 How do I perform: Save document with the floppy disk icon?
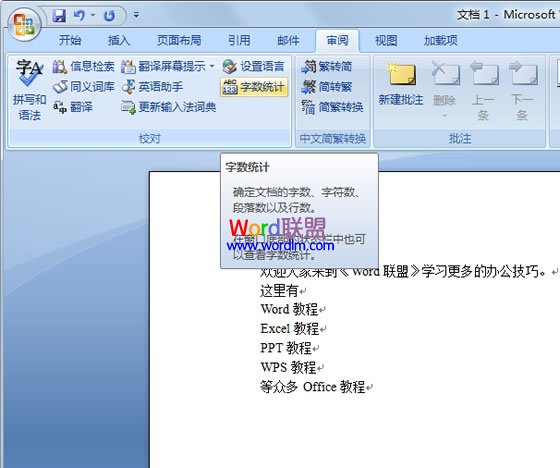(x=59, y=16)
